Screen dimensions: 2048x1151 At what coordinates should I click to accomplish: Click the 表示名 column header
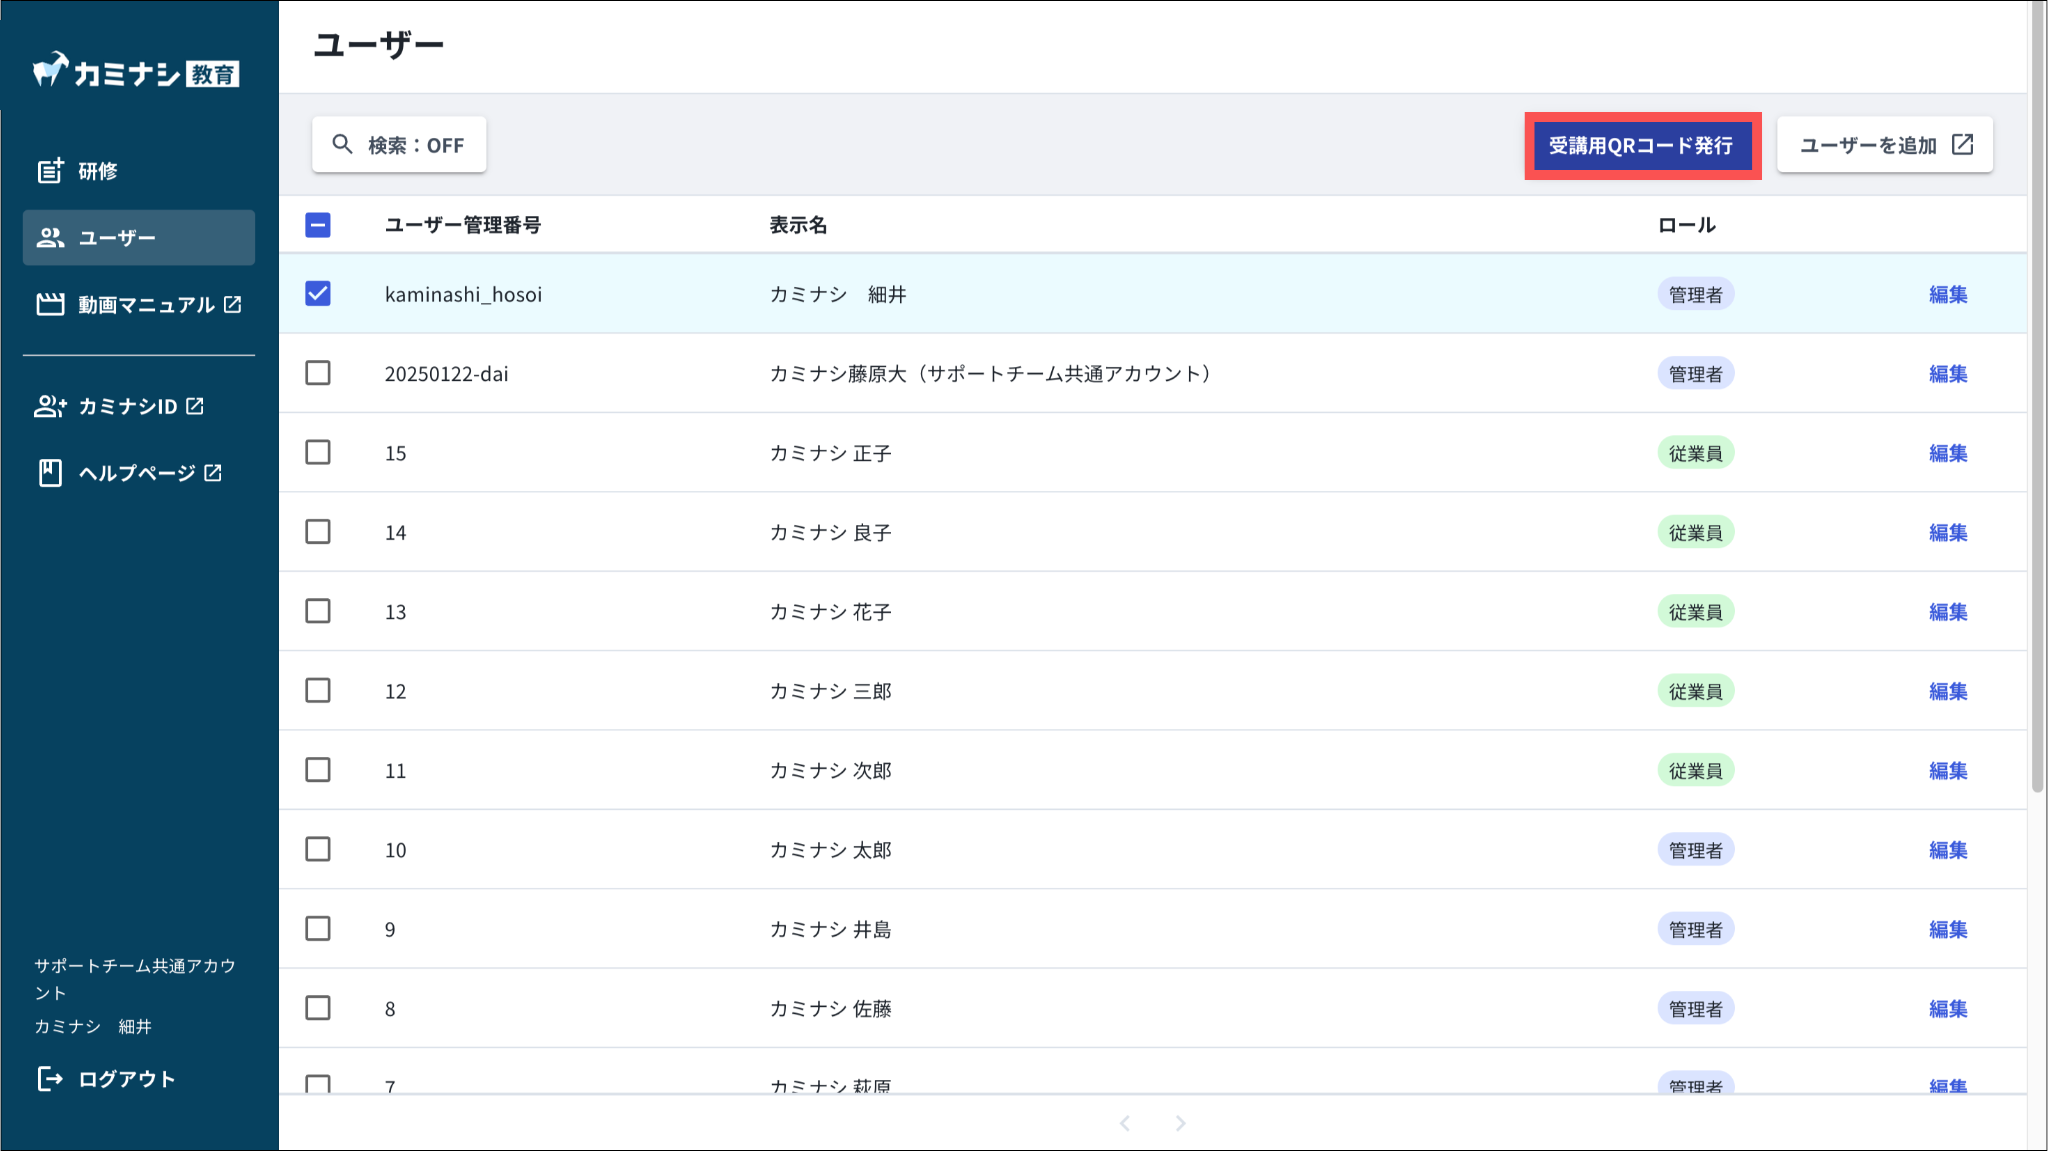[x=798, y=225]
